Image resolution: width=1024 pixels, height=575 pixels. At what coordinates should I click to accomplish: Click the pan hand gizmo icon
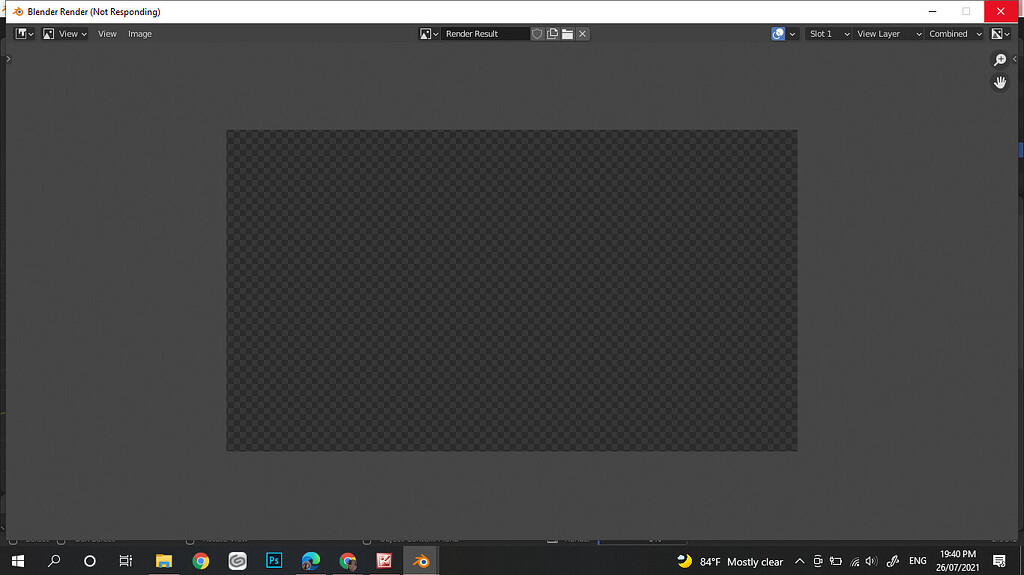coord(1000,83)
